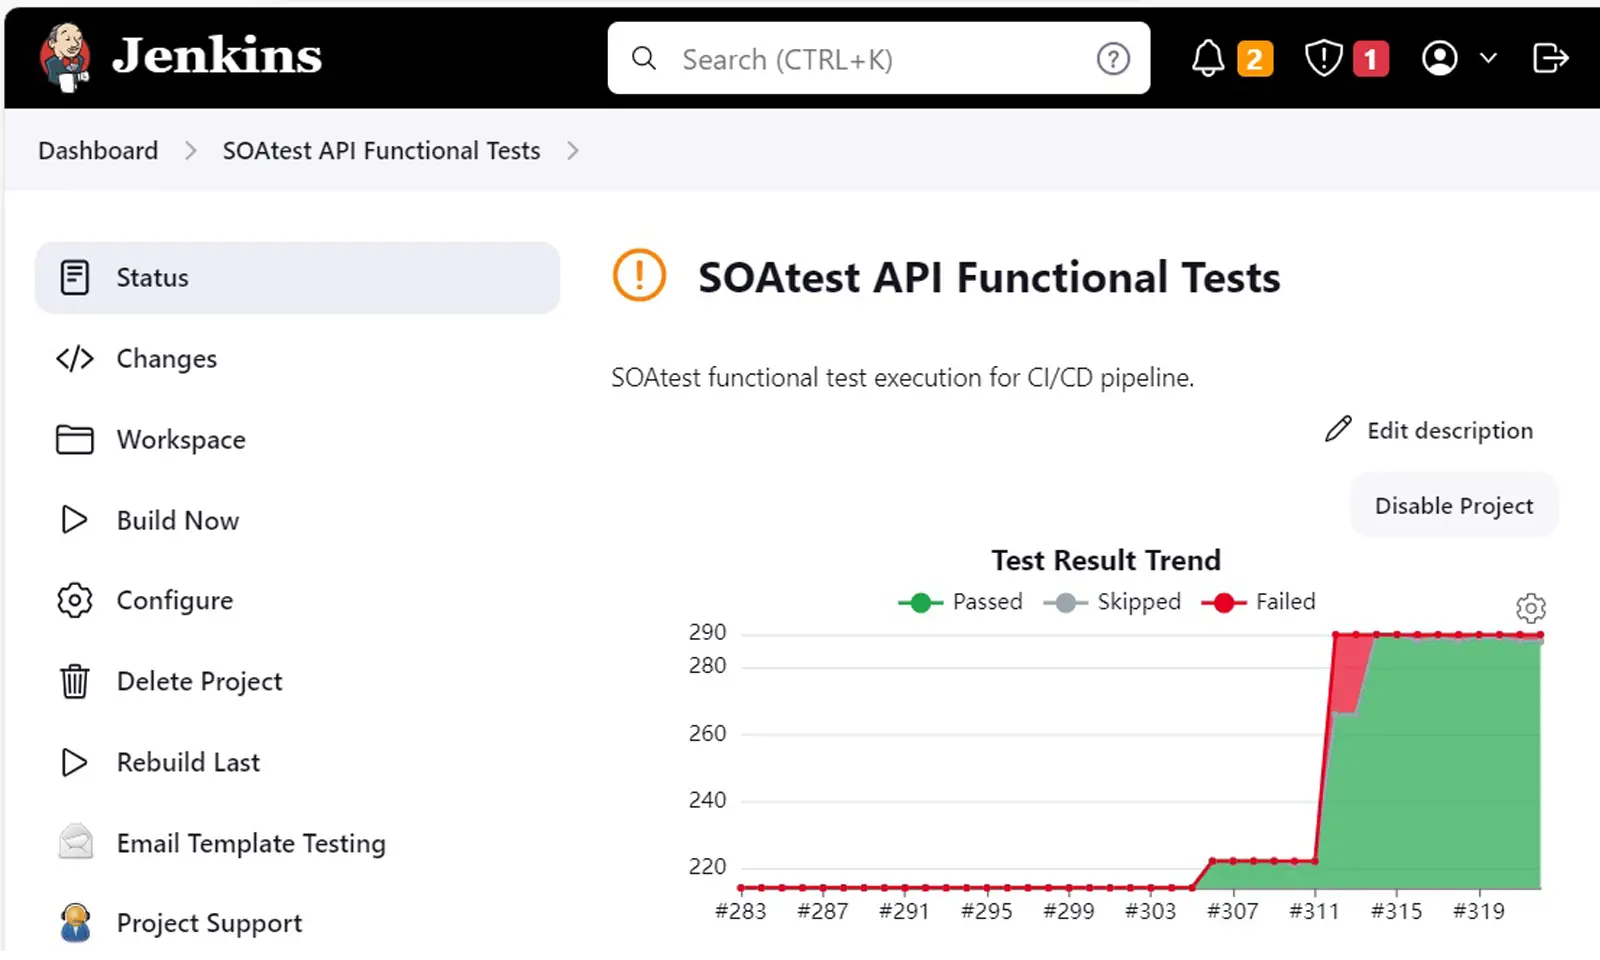Click the orange notification count badge
Screen dimensions: 1600x960
coord(1255,59)
